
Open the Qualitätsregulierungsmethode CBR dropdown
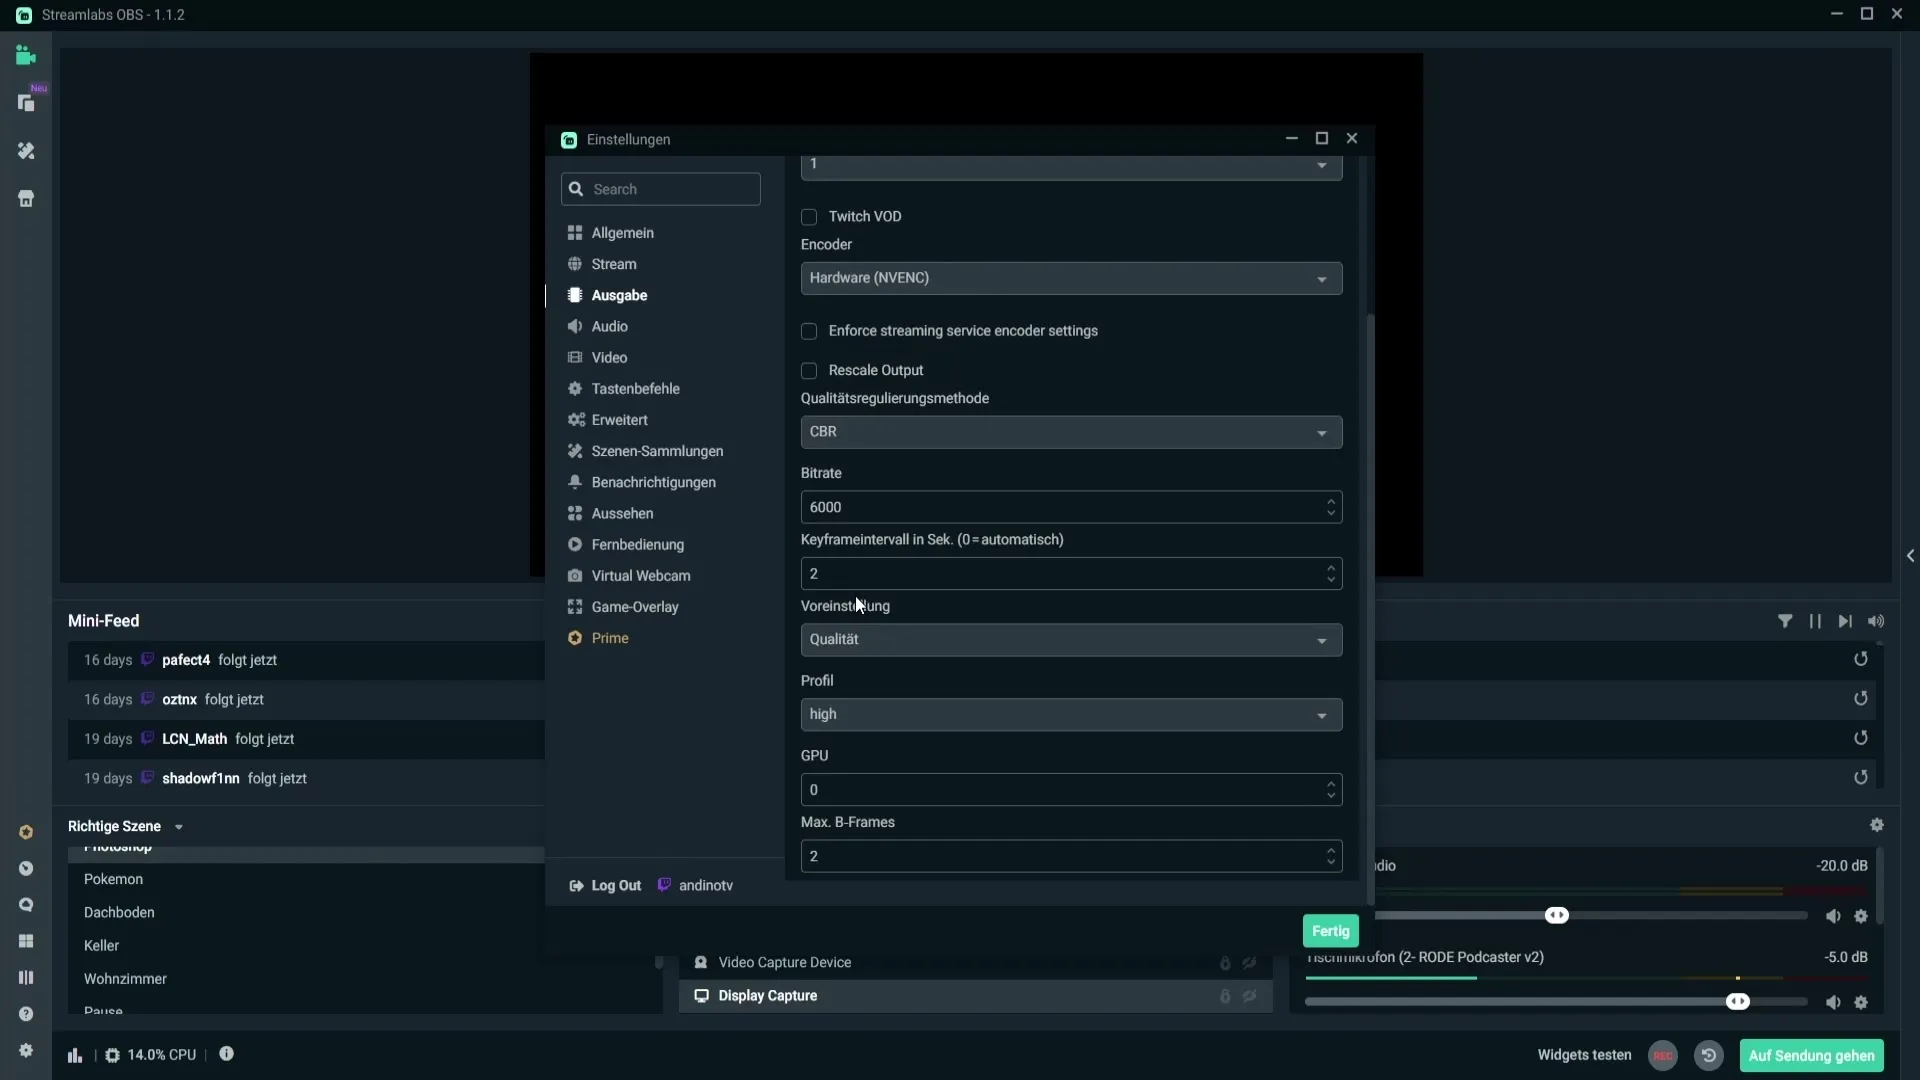[1071, 431]
